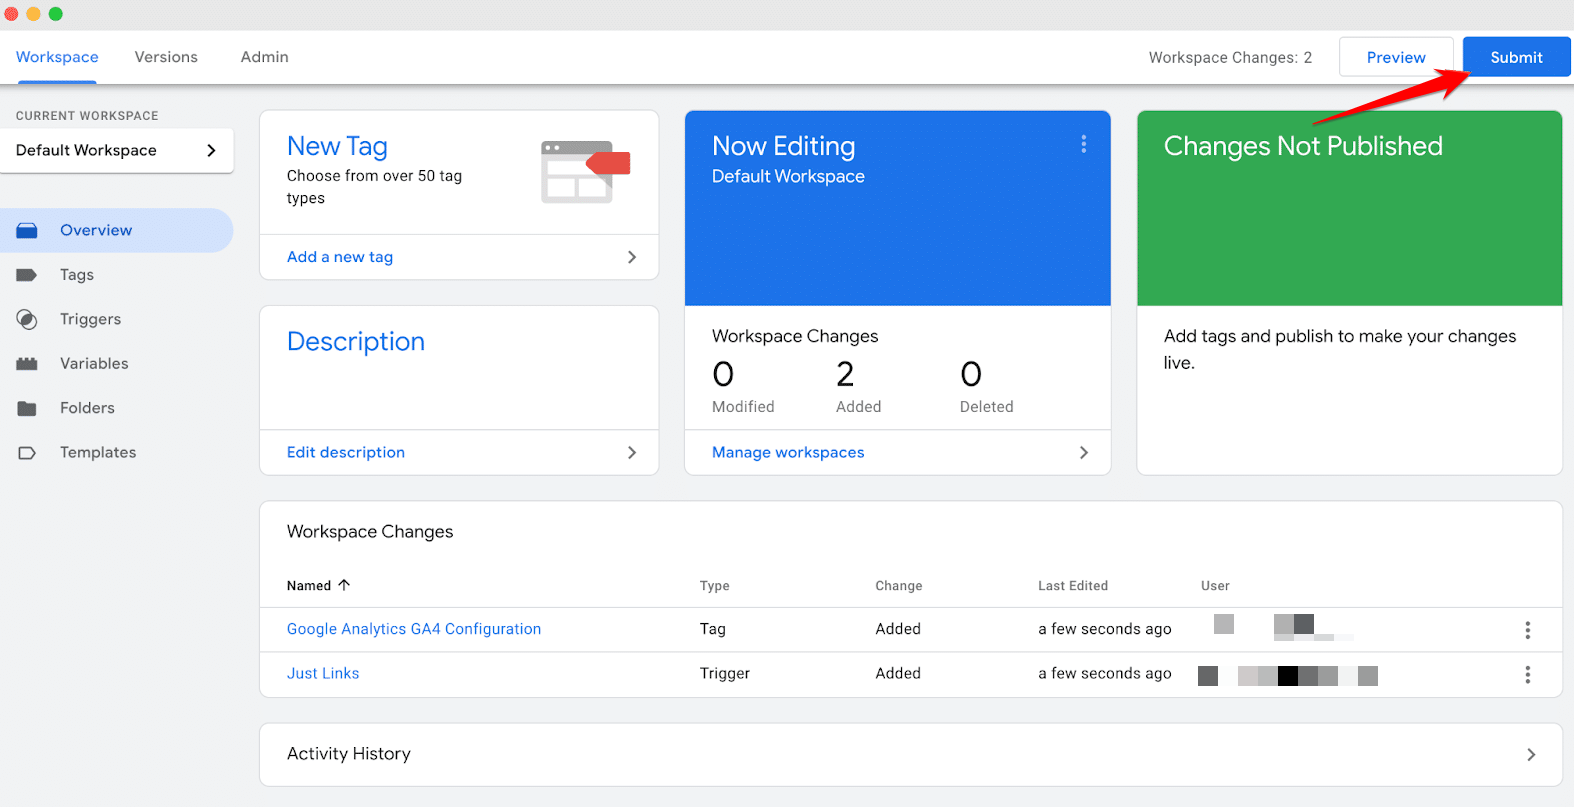Viewport: 1574px width, 807px height.
Task: Go to the Admin tab
Action: tap(264, 57)
